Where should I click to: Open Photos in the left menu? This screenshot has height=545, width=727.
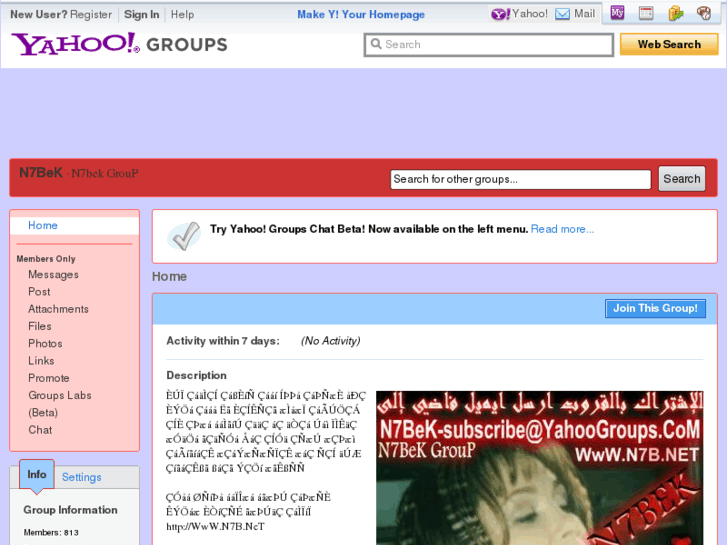45,343
